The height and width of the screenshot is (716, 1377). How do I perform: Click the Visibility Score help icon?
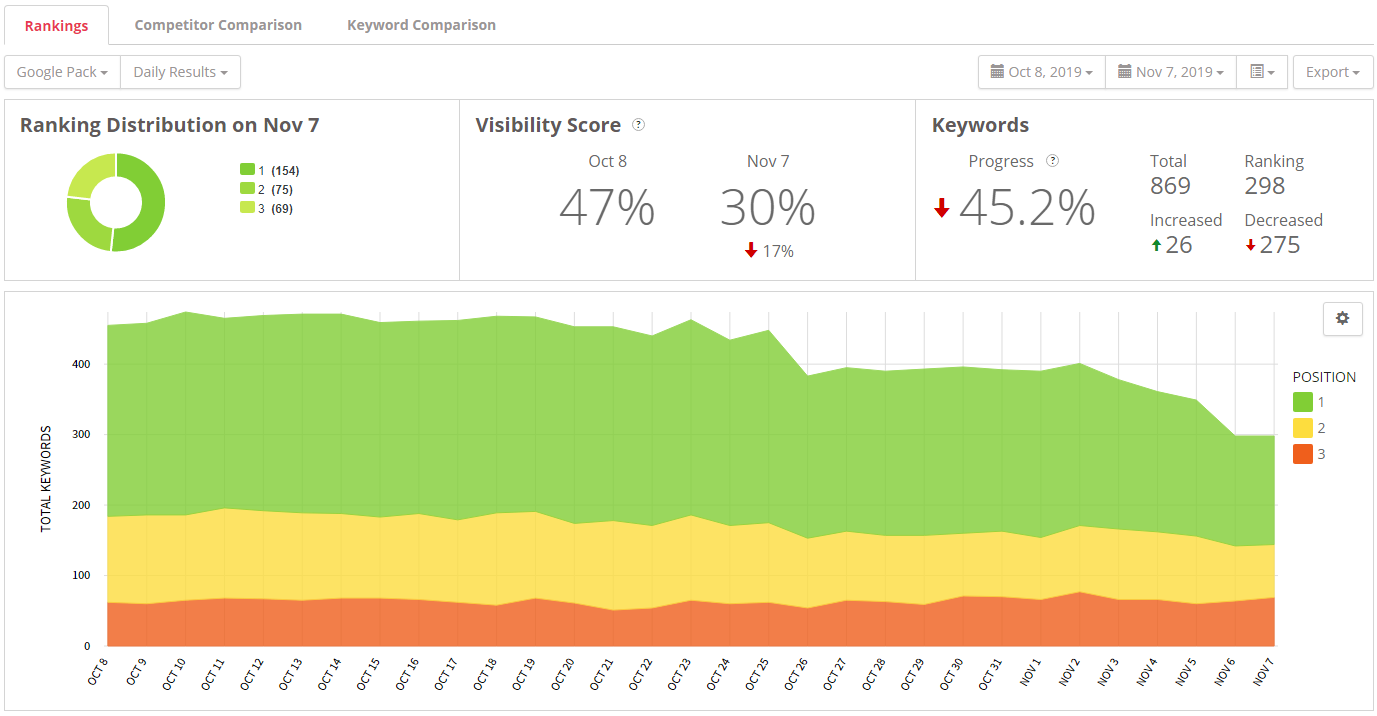click(x=639, y=125)
